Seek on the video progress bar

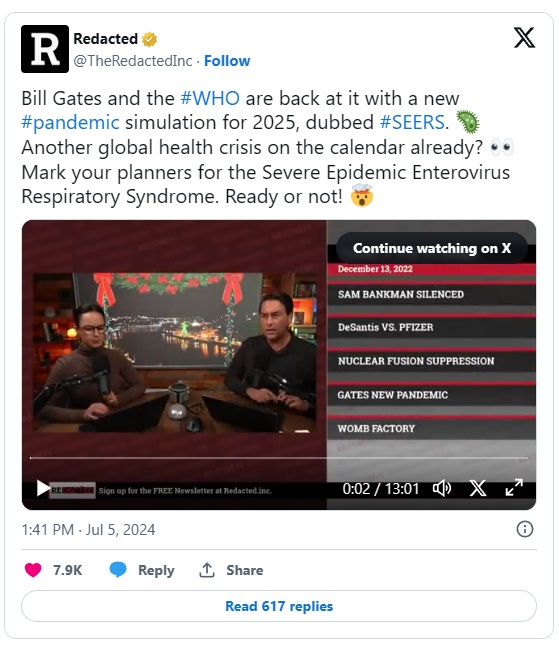(279, 458)
